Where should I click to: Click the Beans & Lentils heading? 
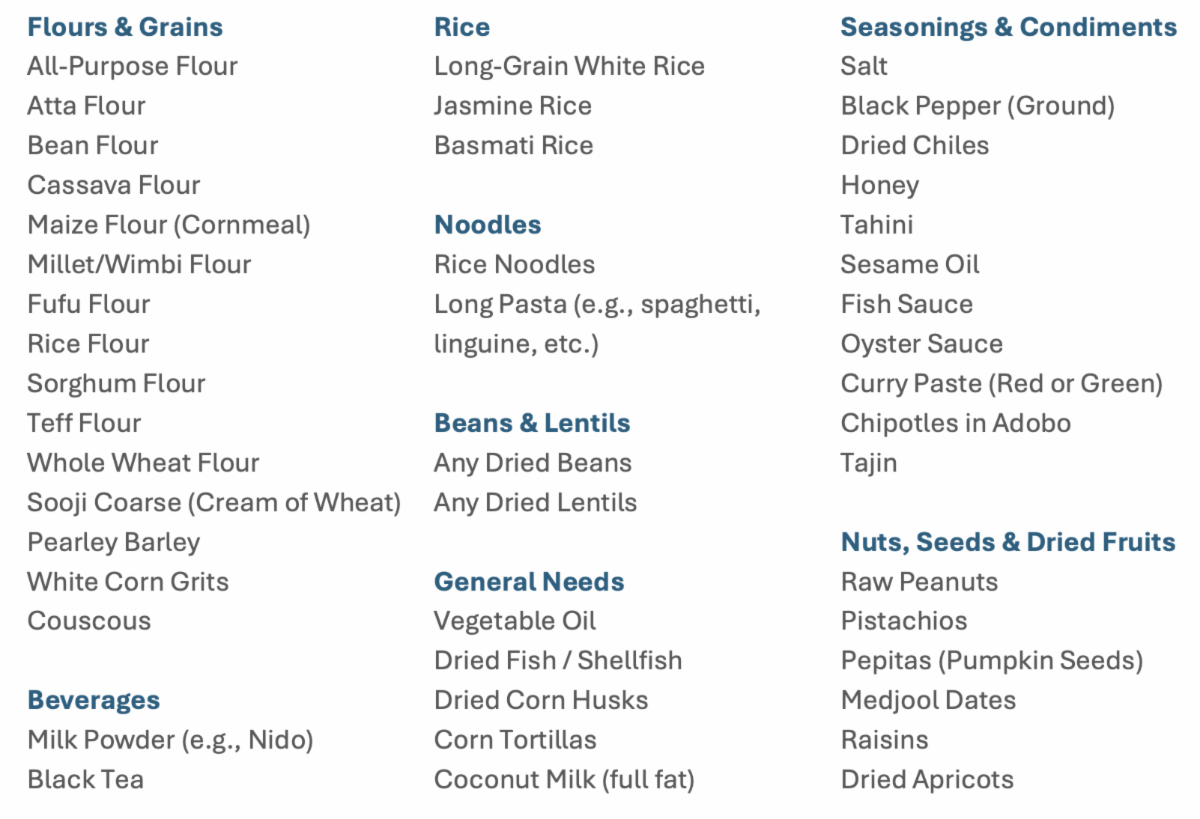point(532,423)
